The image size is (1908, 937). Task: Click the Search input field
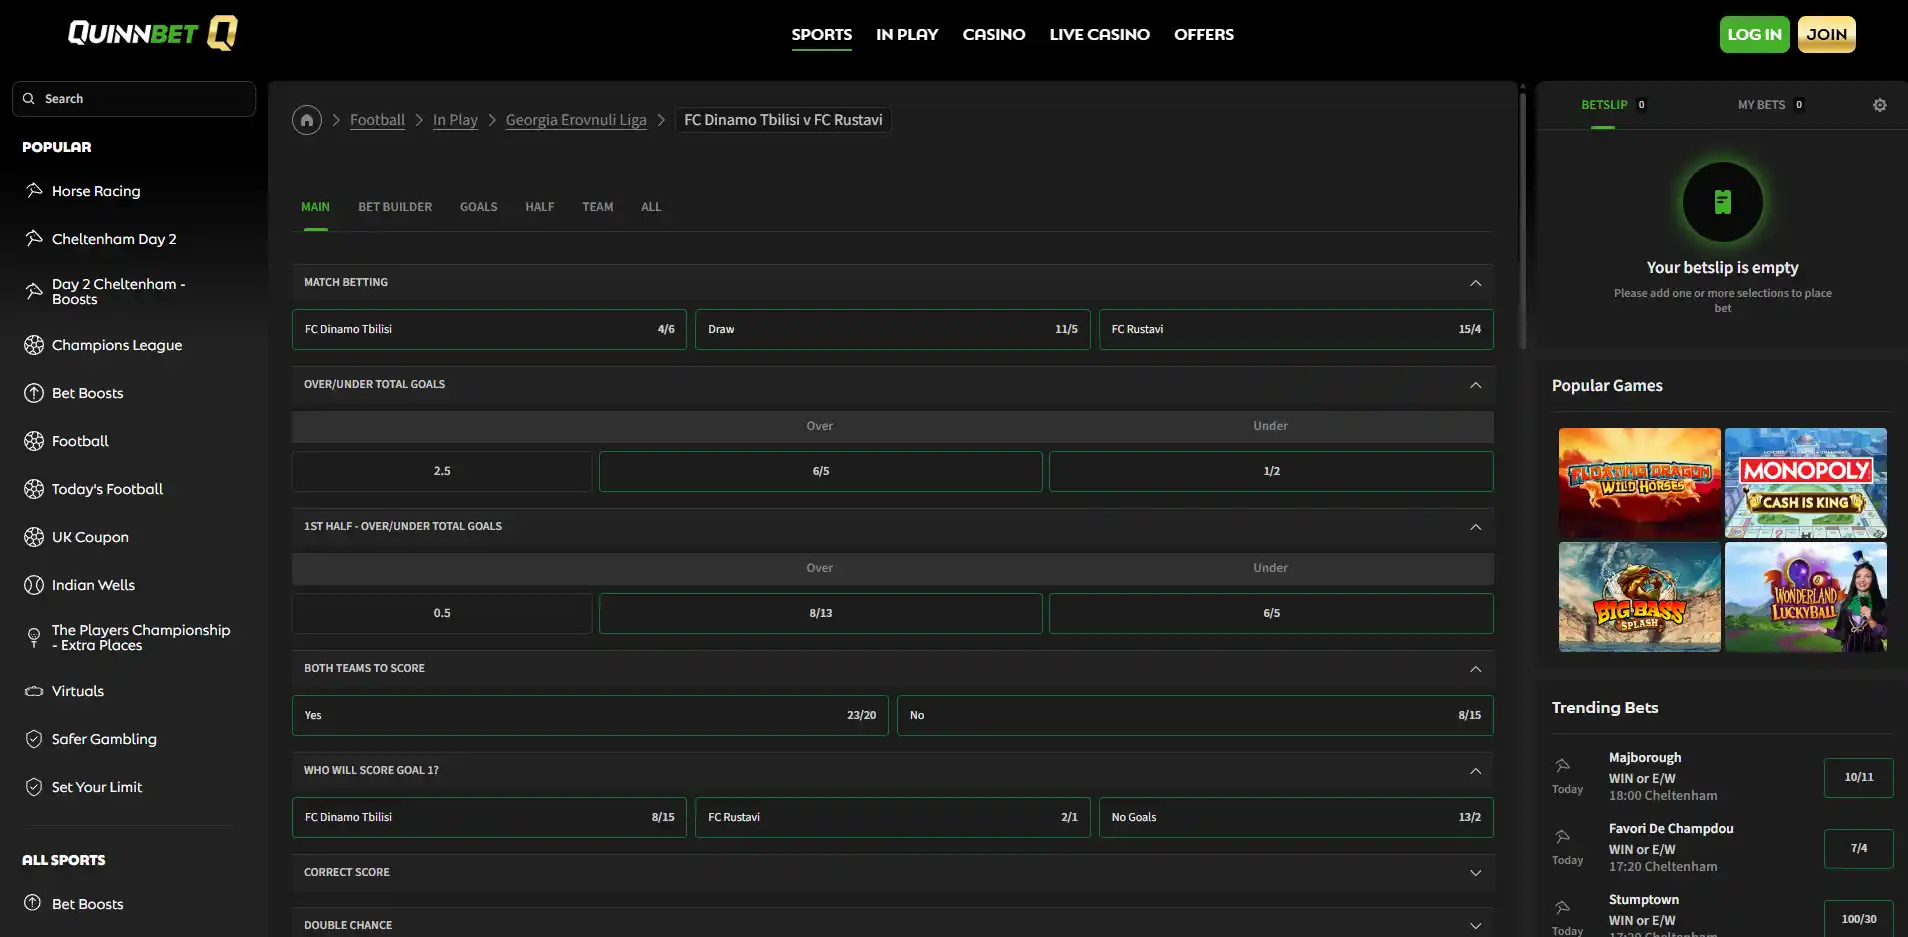[134, 99]
